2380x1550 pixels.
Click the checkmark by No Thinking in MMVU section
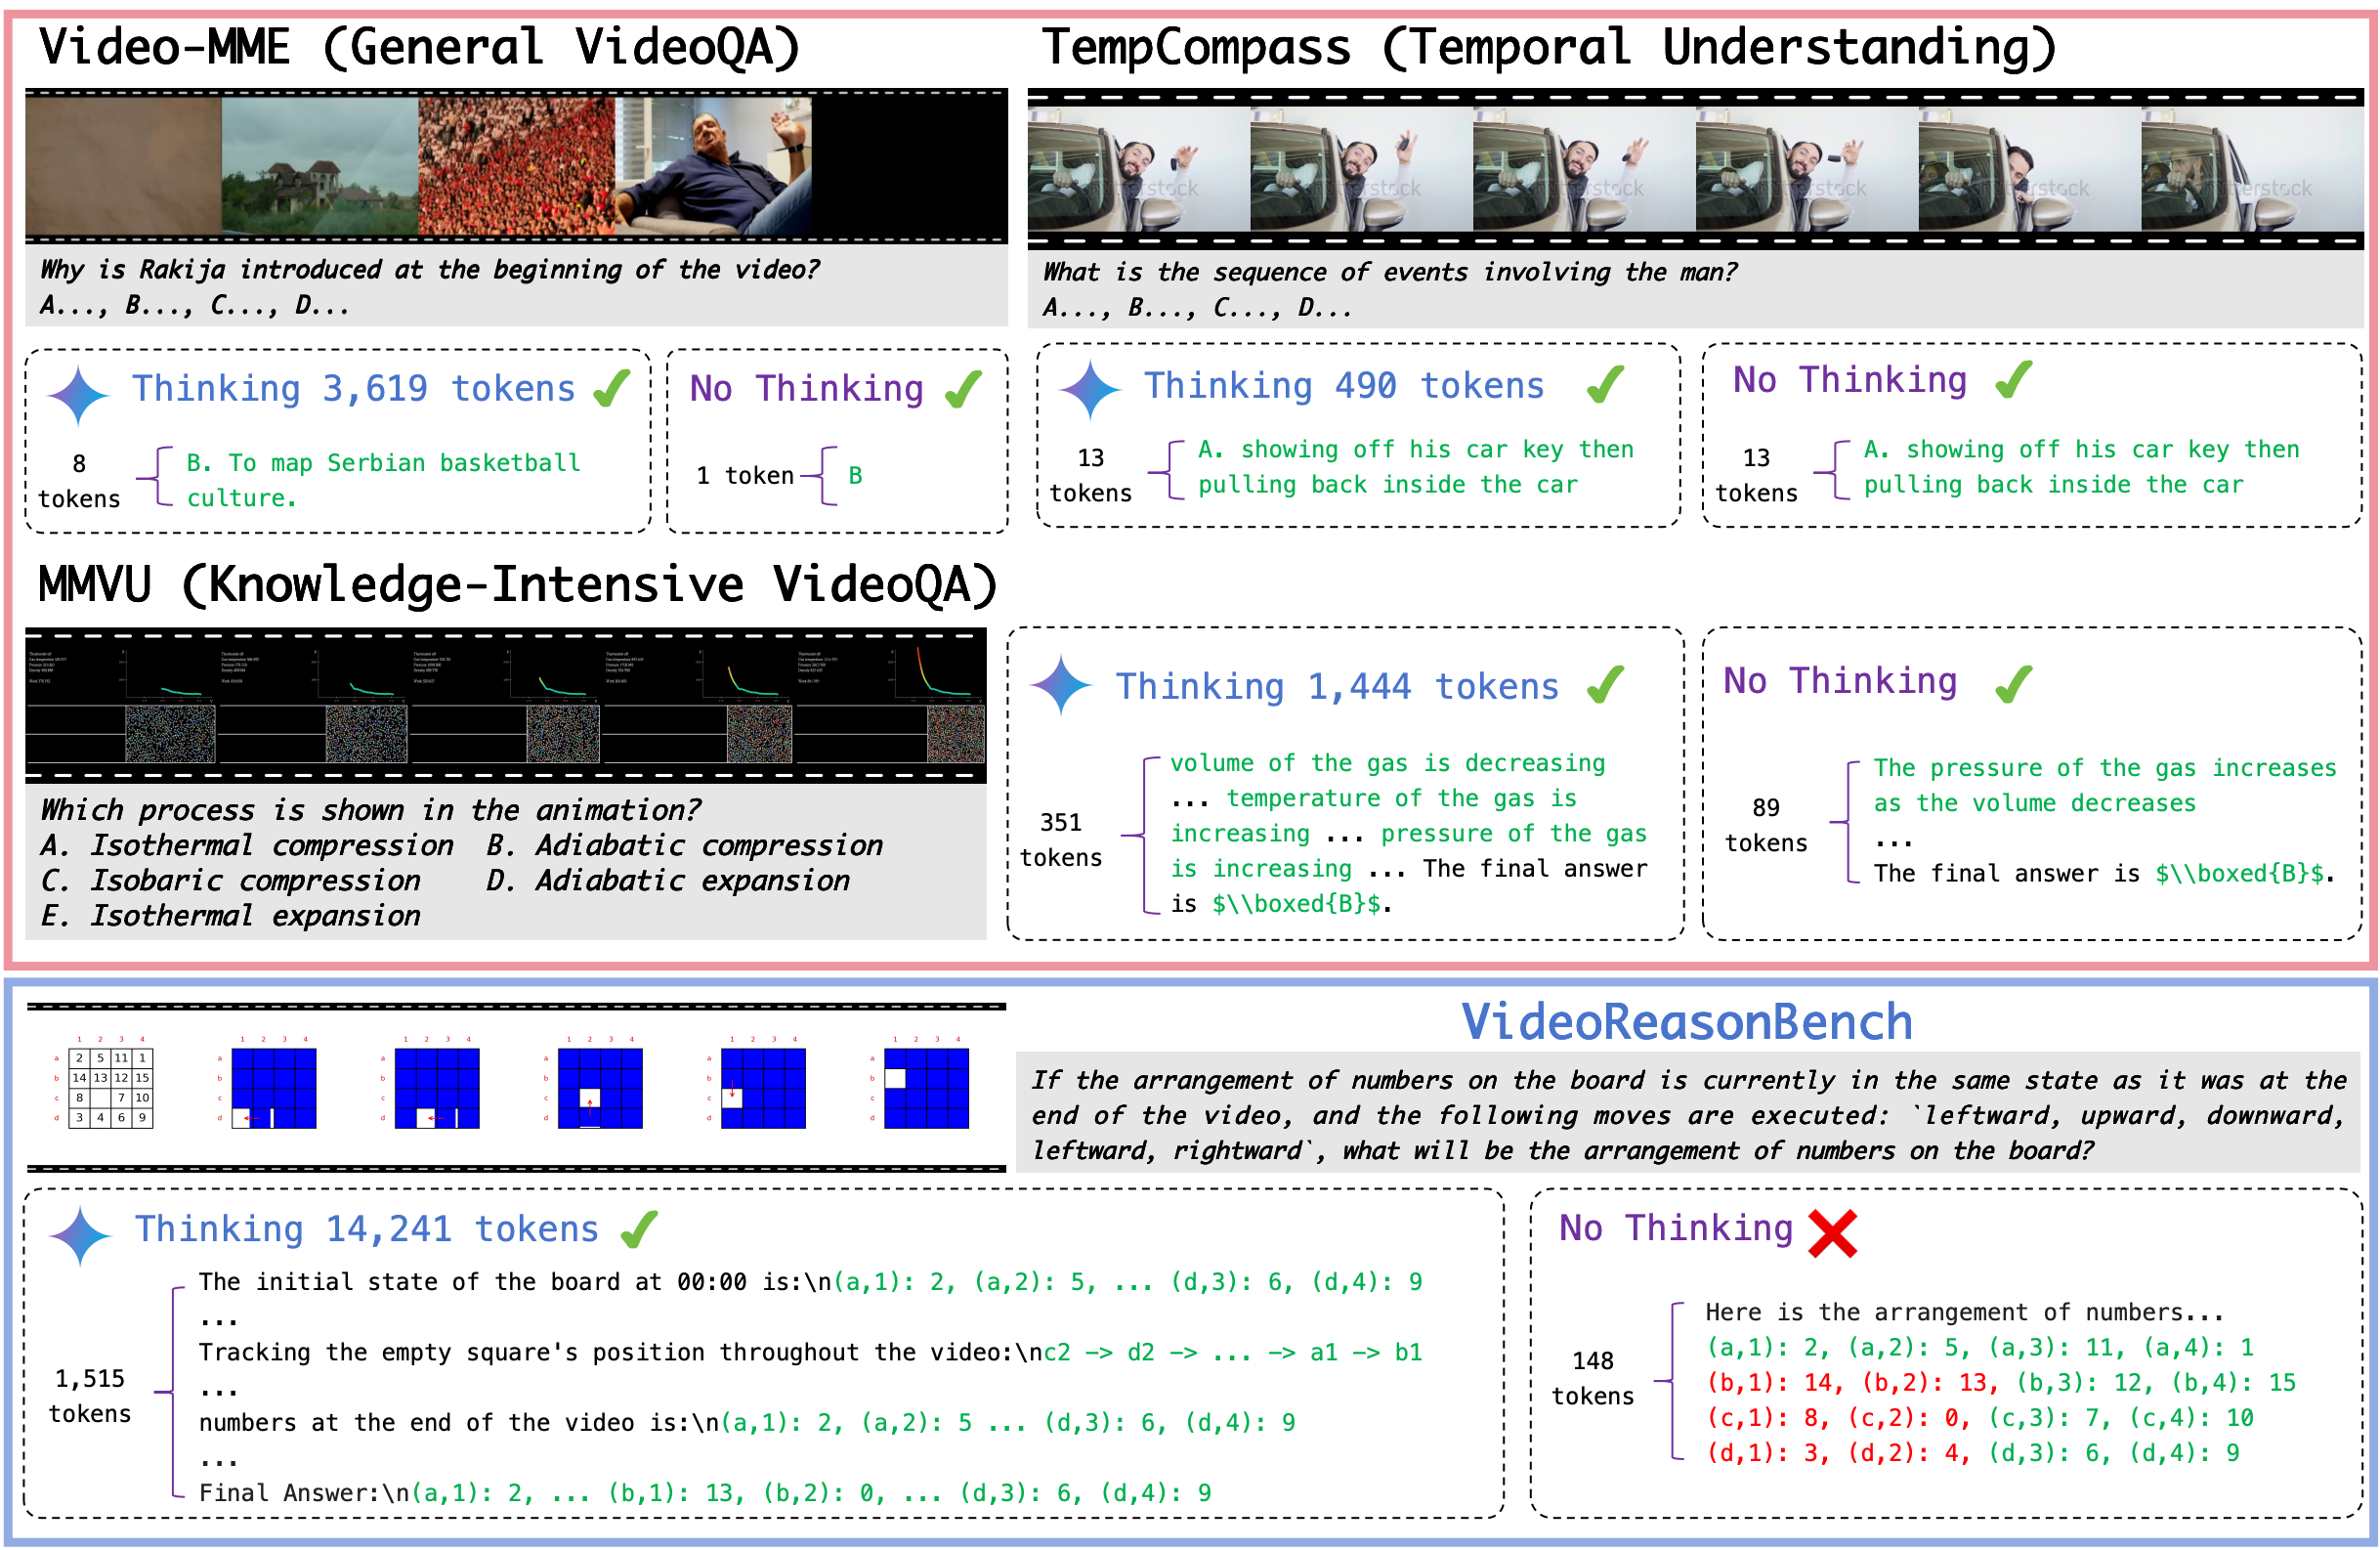click(x=2014, y=684)
